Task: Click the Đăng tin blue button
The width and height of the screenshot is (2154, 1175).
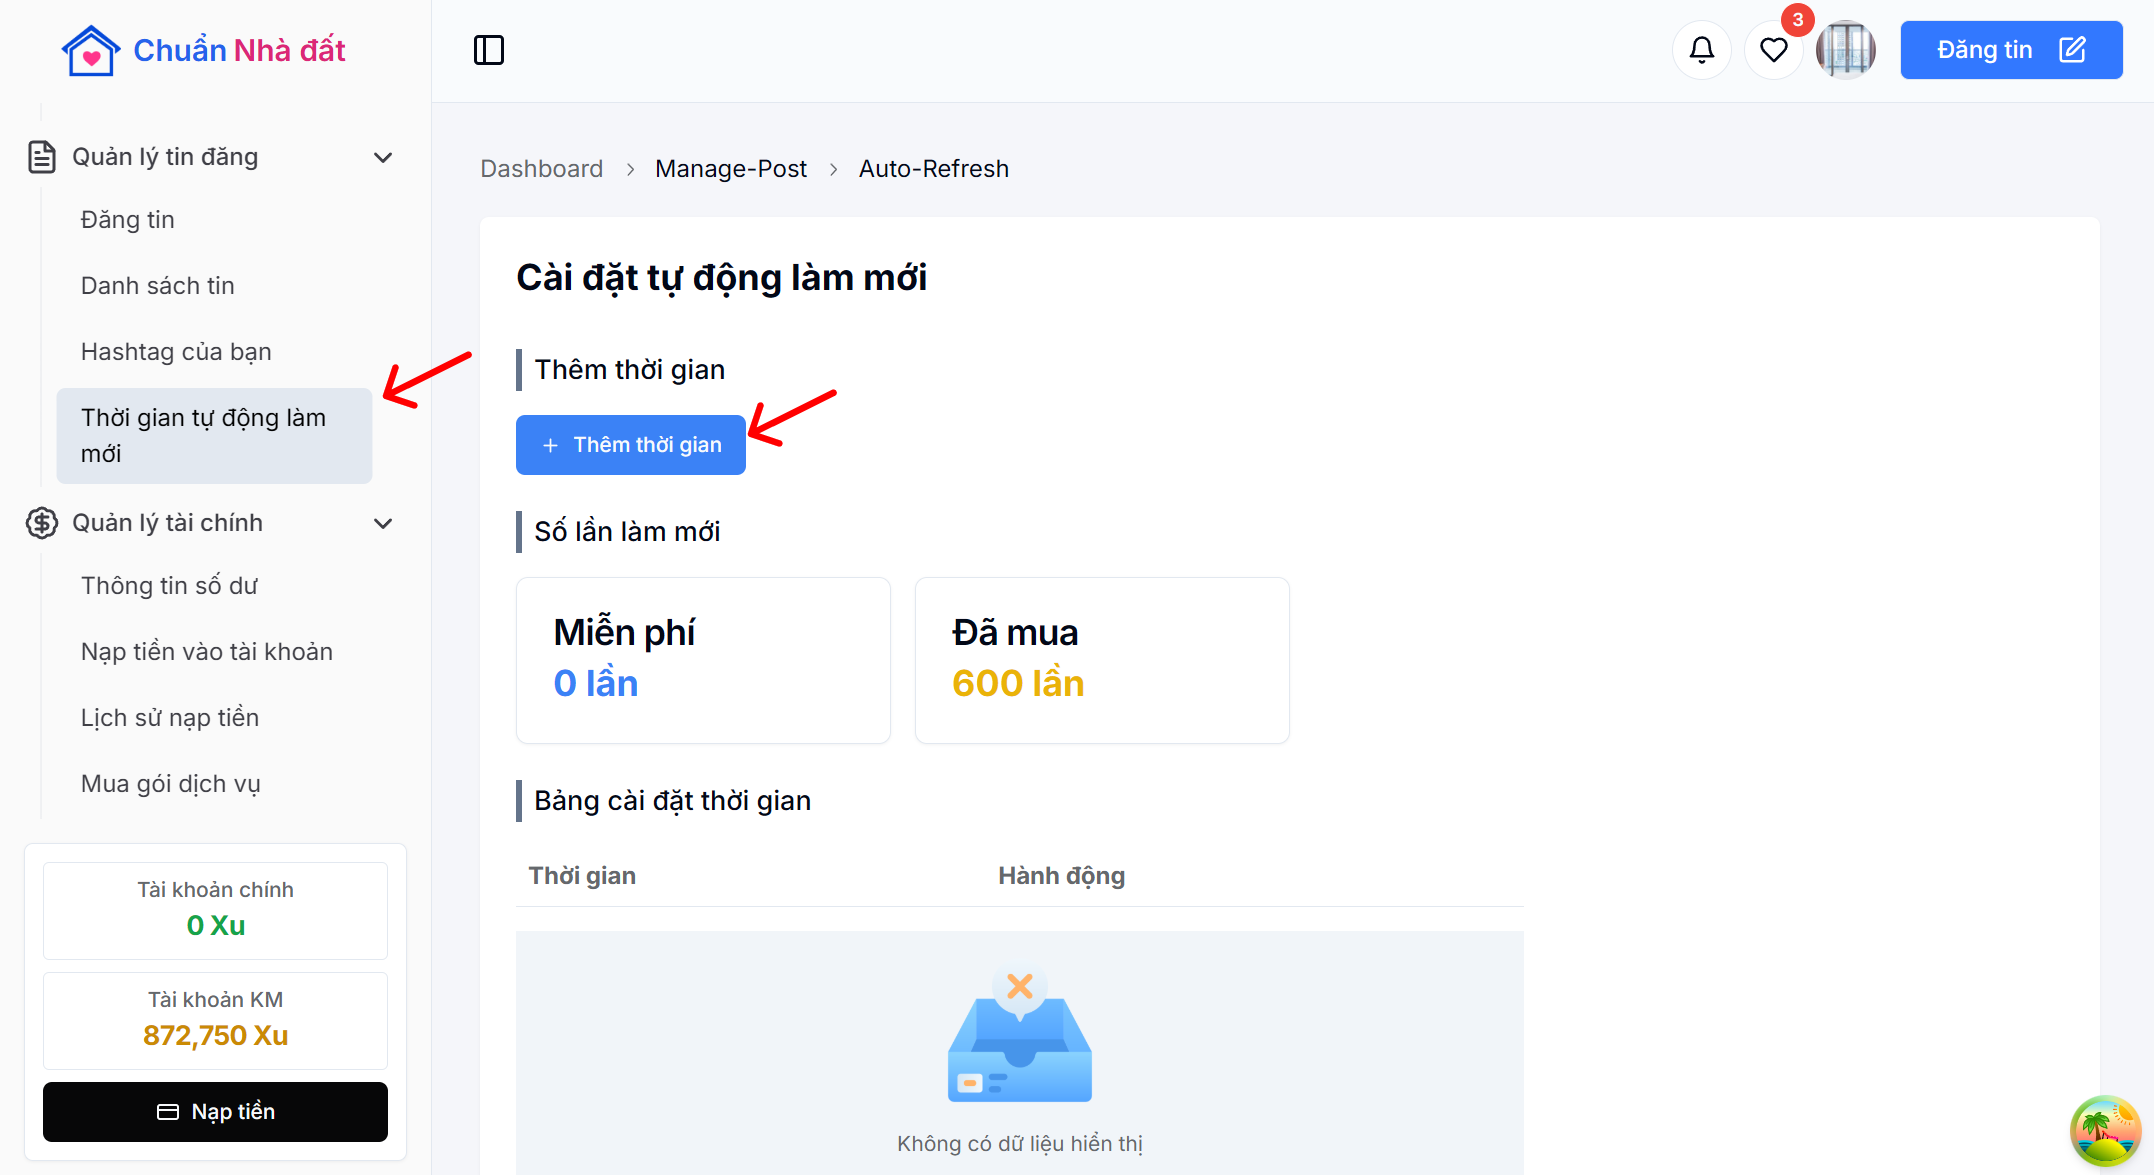Action: (2011, 50)
